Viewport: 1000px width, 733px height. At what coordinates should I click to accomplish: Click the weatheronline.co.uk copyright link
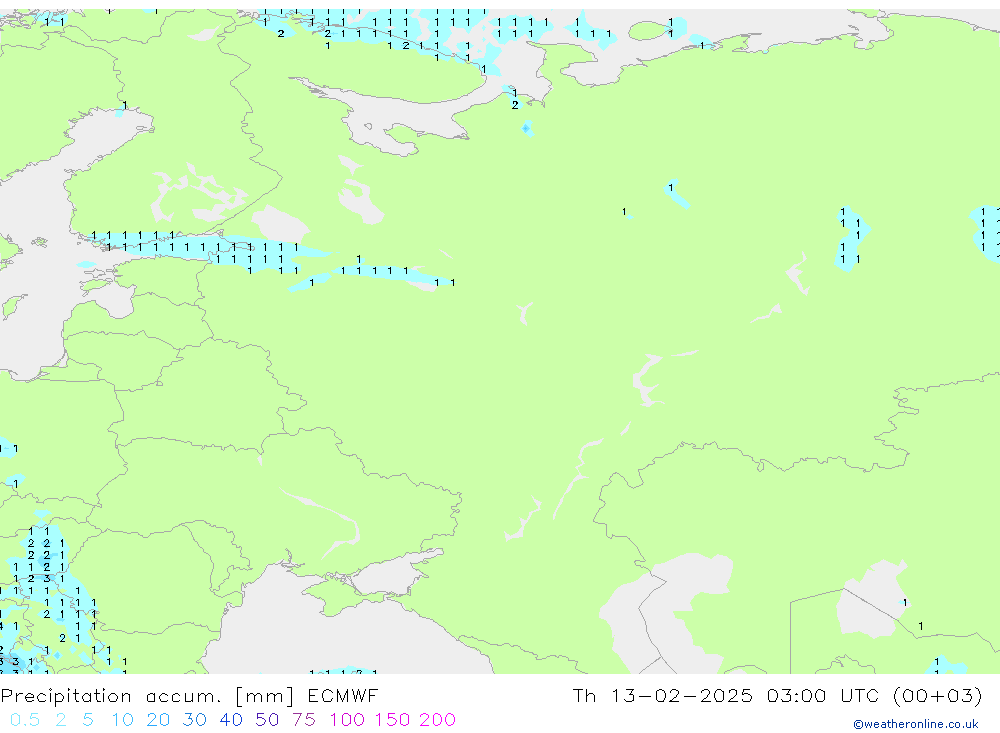coord(916,724)
